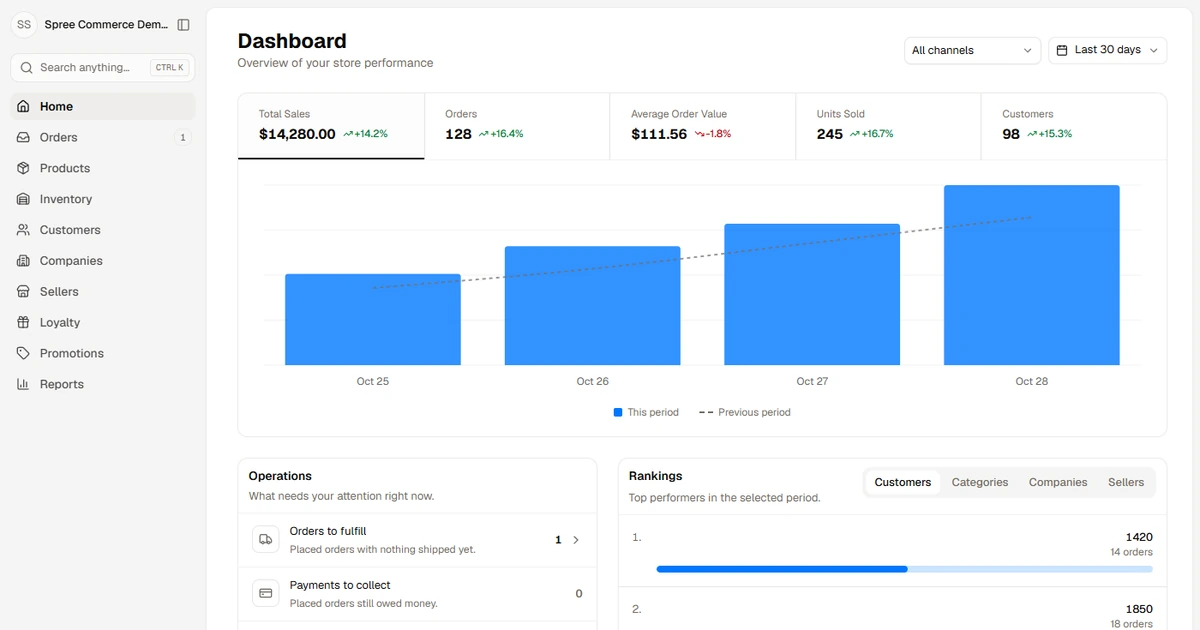Show Companies in the Rankings panel
Screen dimensions: 1200x630
pos(1058,483)
